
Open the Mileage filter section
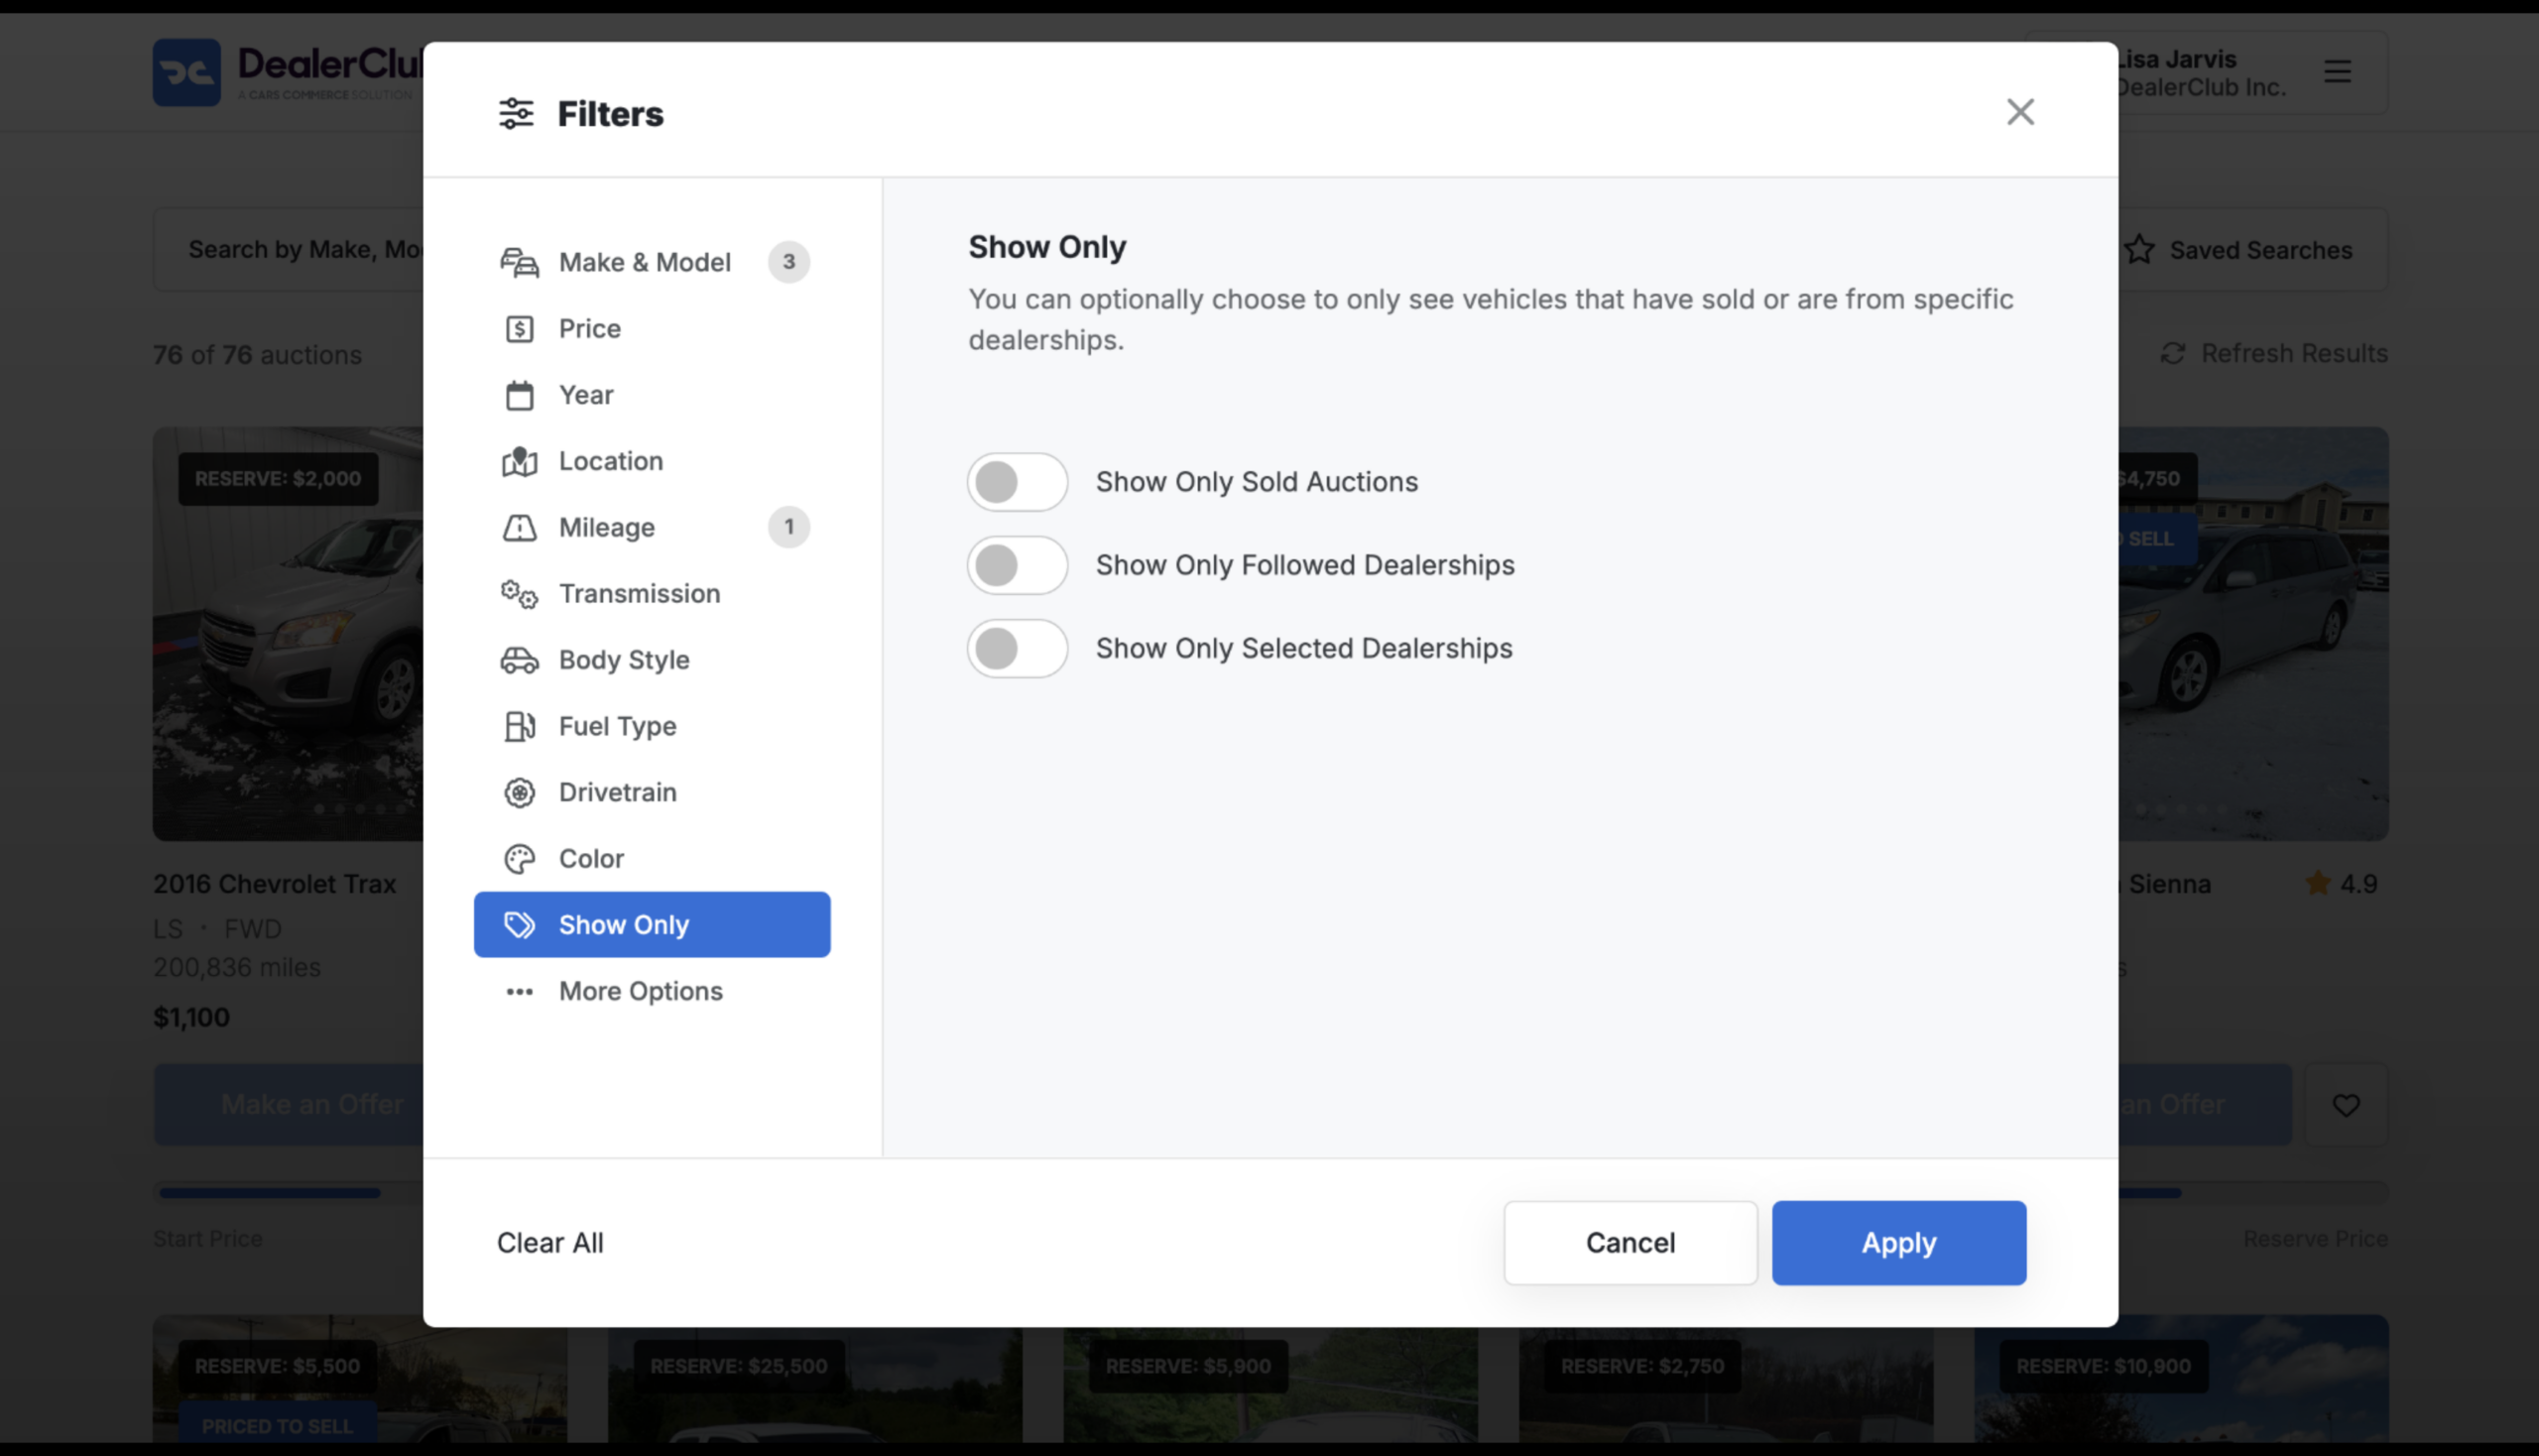pos(652,527)
